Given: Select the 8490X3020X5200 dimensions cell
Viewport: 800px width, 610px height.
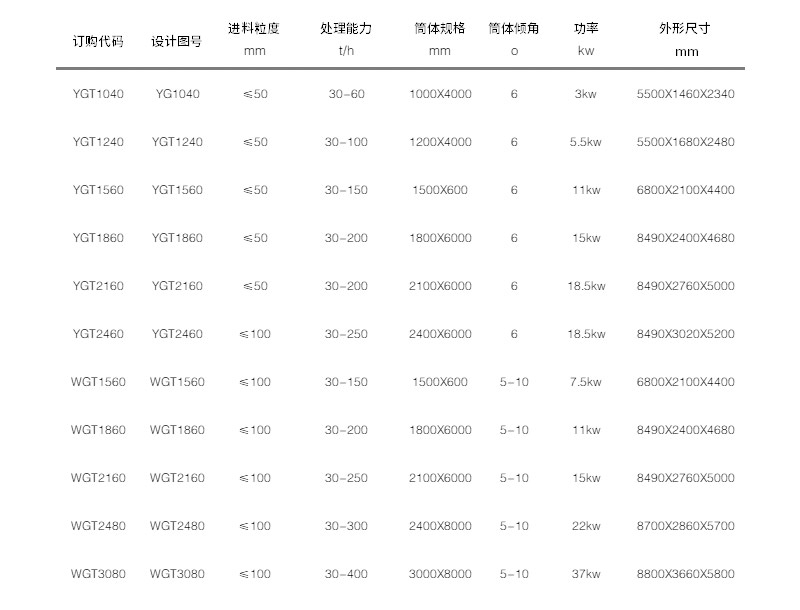Looking at the screenshot, I should click(685, 334).
